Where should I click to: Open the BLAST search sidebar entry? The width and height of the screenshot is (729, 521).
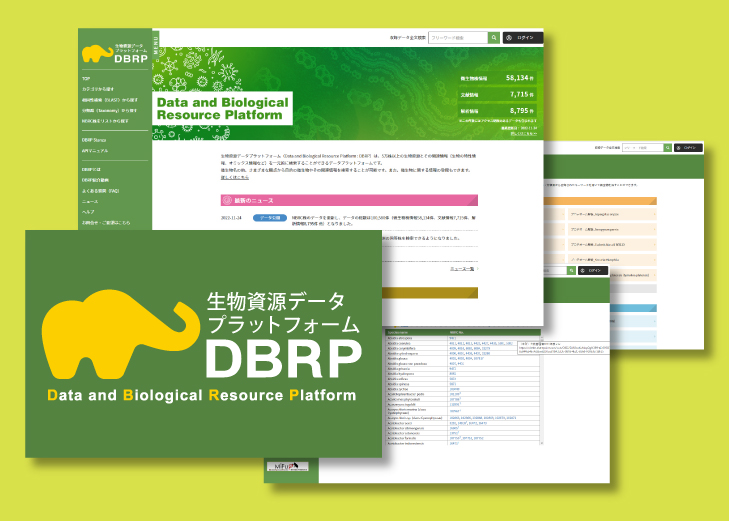click(110, 100)
